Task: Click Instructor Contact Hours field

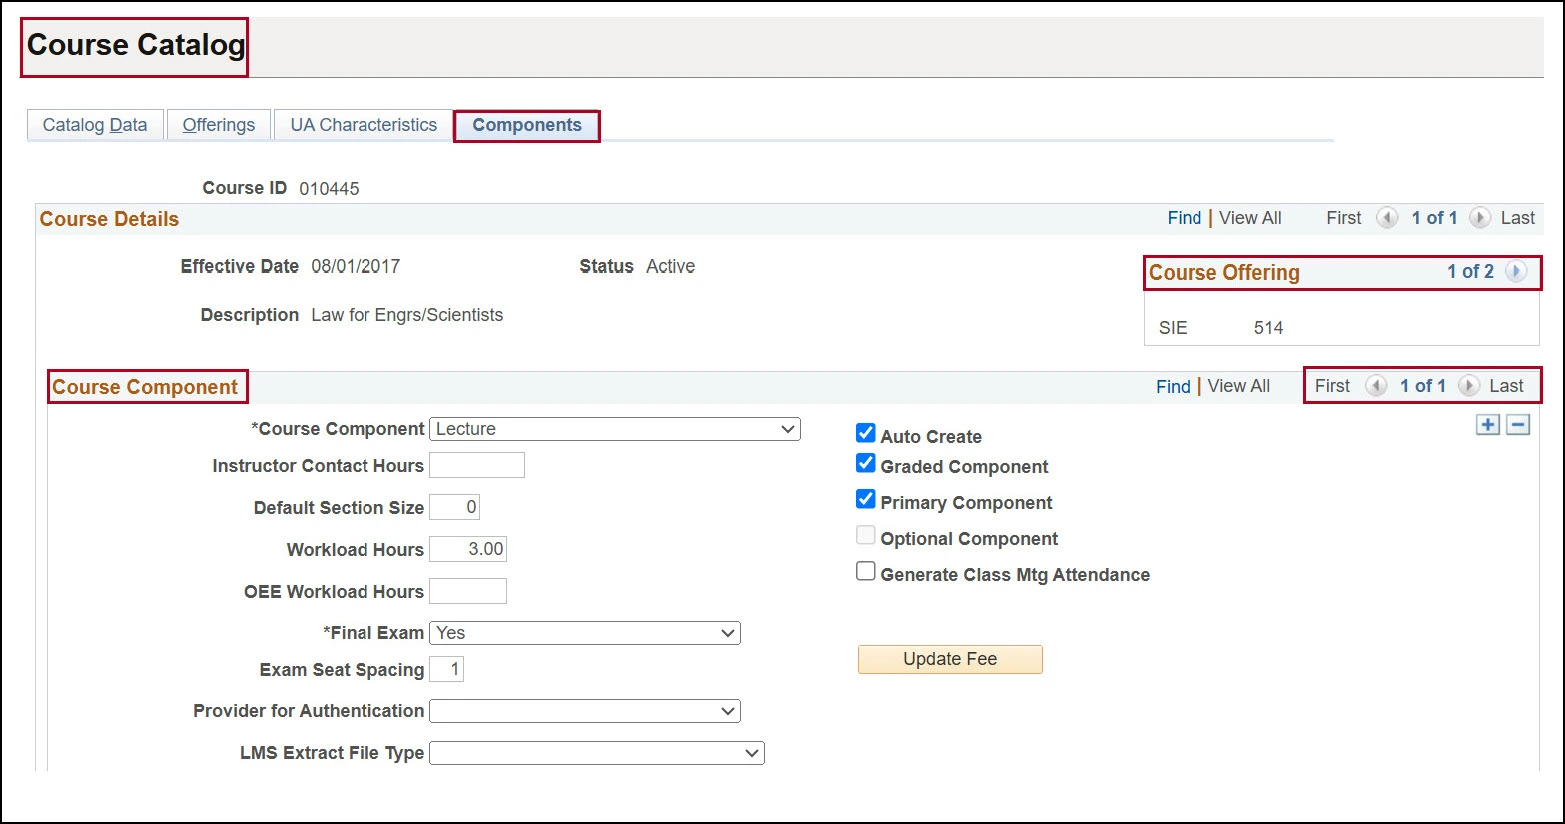Action: pos(477,465)
